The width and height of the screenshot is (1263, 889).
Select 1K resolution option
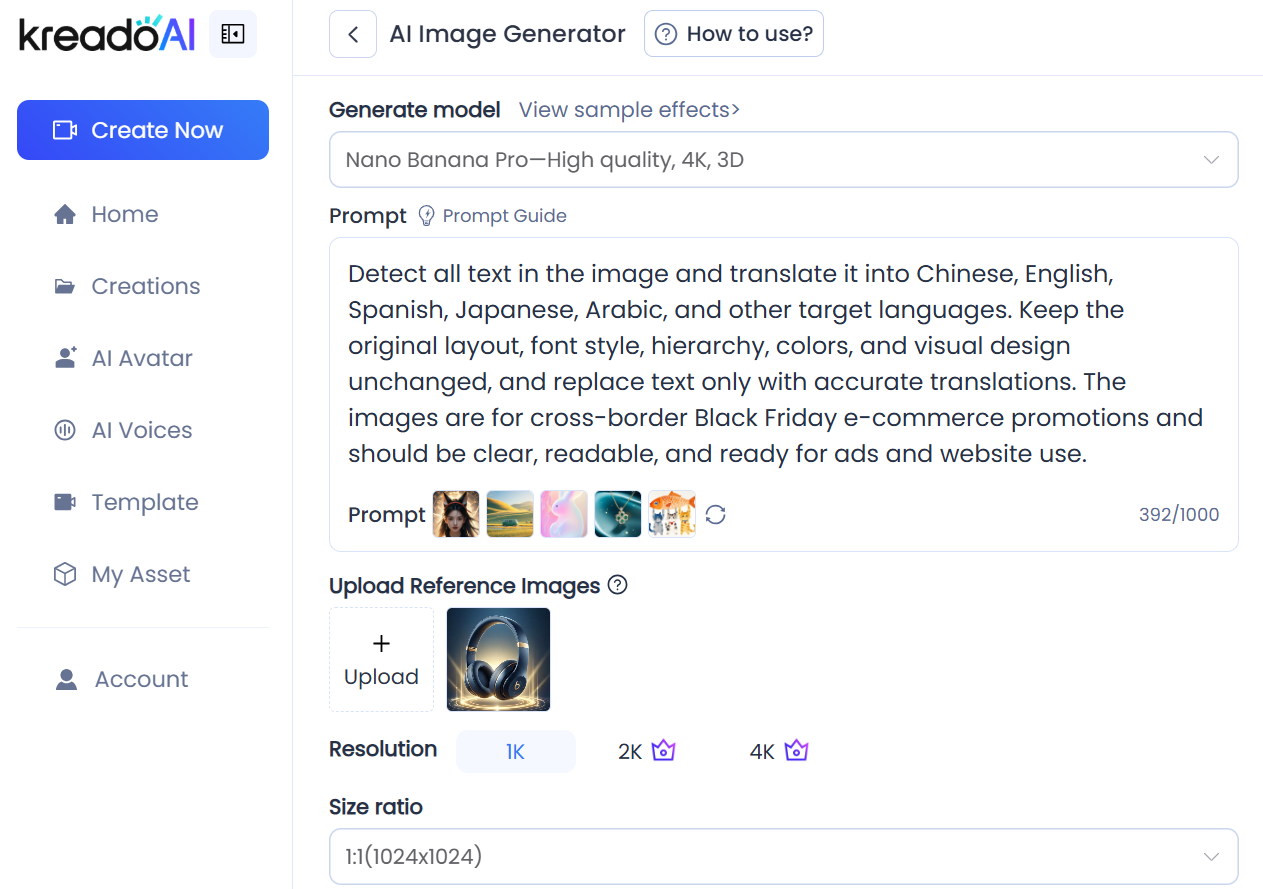(x=515, y=752)
